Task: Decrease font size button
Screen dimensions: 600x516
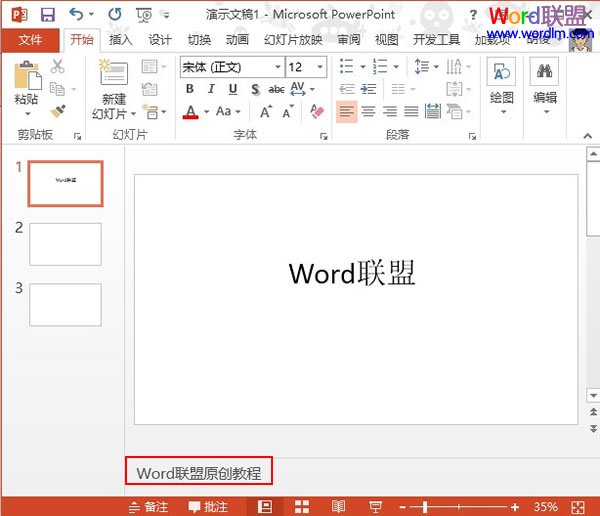Action: tap(288, 112)
